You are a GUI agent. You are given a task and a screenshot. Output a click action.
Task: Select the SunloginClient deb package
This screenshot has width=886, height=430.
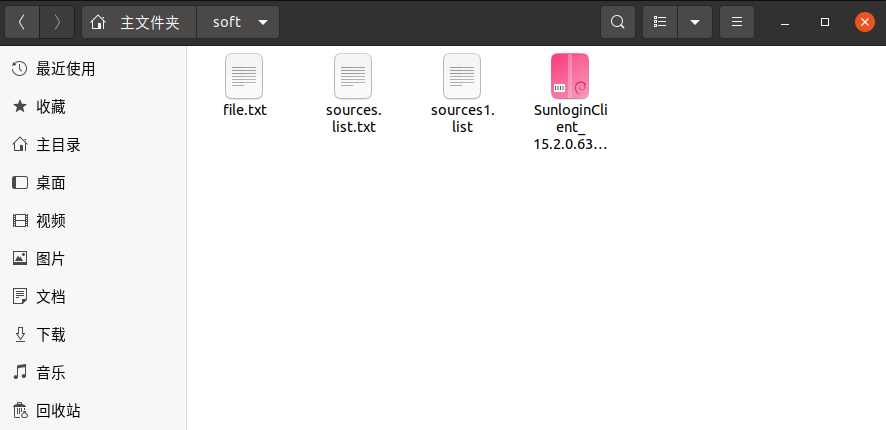[570, 102]
